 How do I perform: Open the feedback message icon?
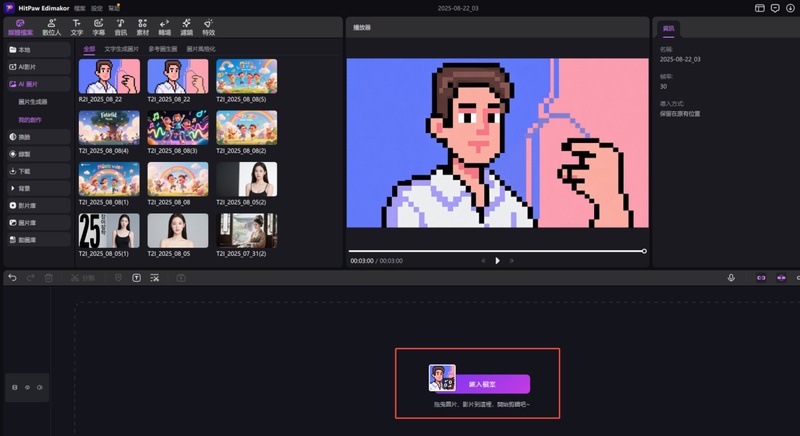coord(775,8)
